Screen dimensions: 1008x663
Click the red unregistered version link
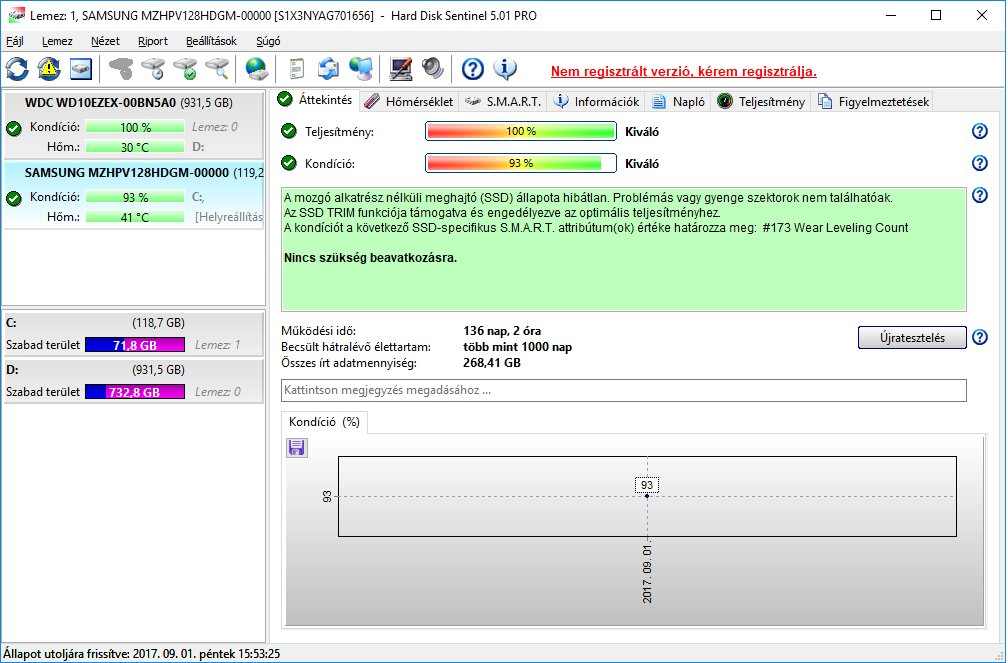pyautogui.click(x=683, y=71)
